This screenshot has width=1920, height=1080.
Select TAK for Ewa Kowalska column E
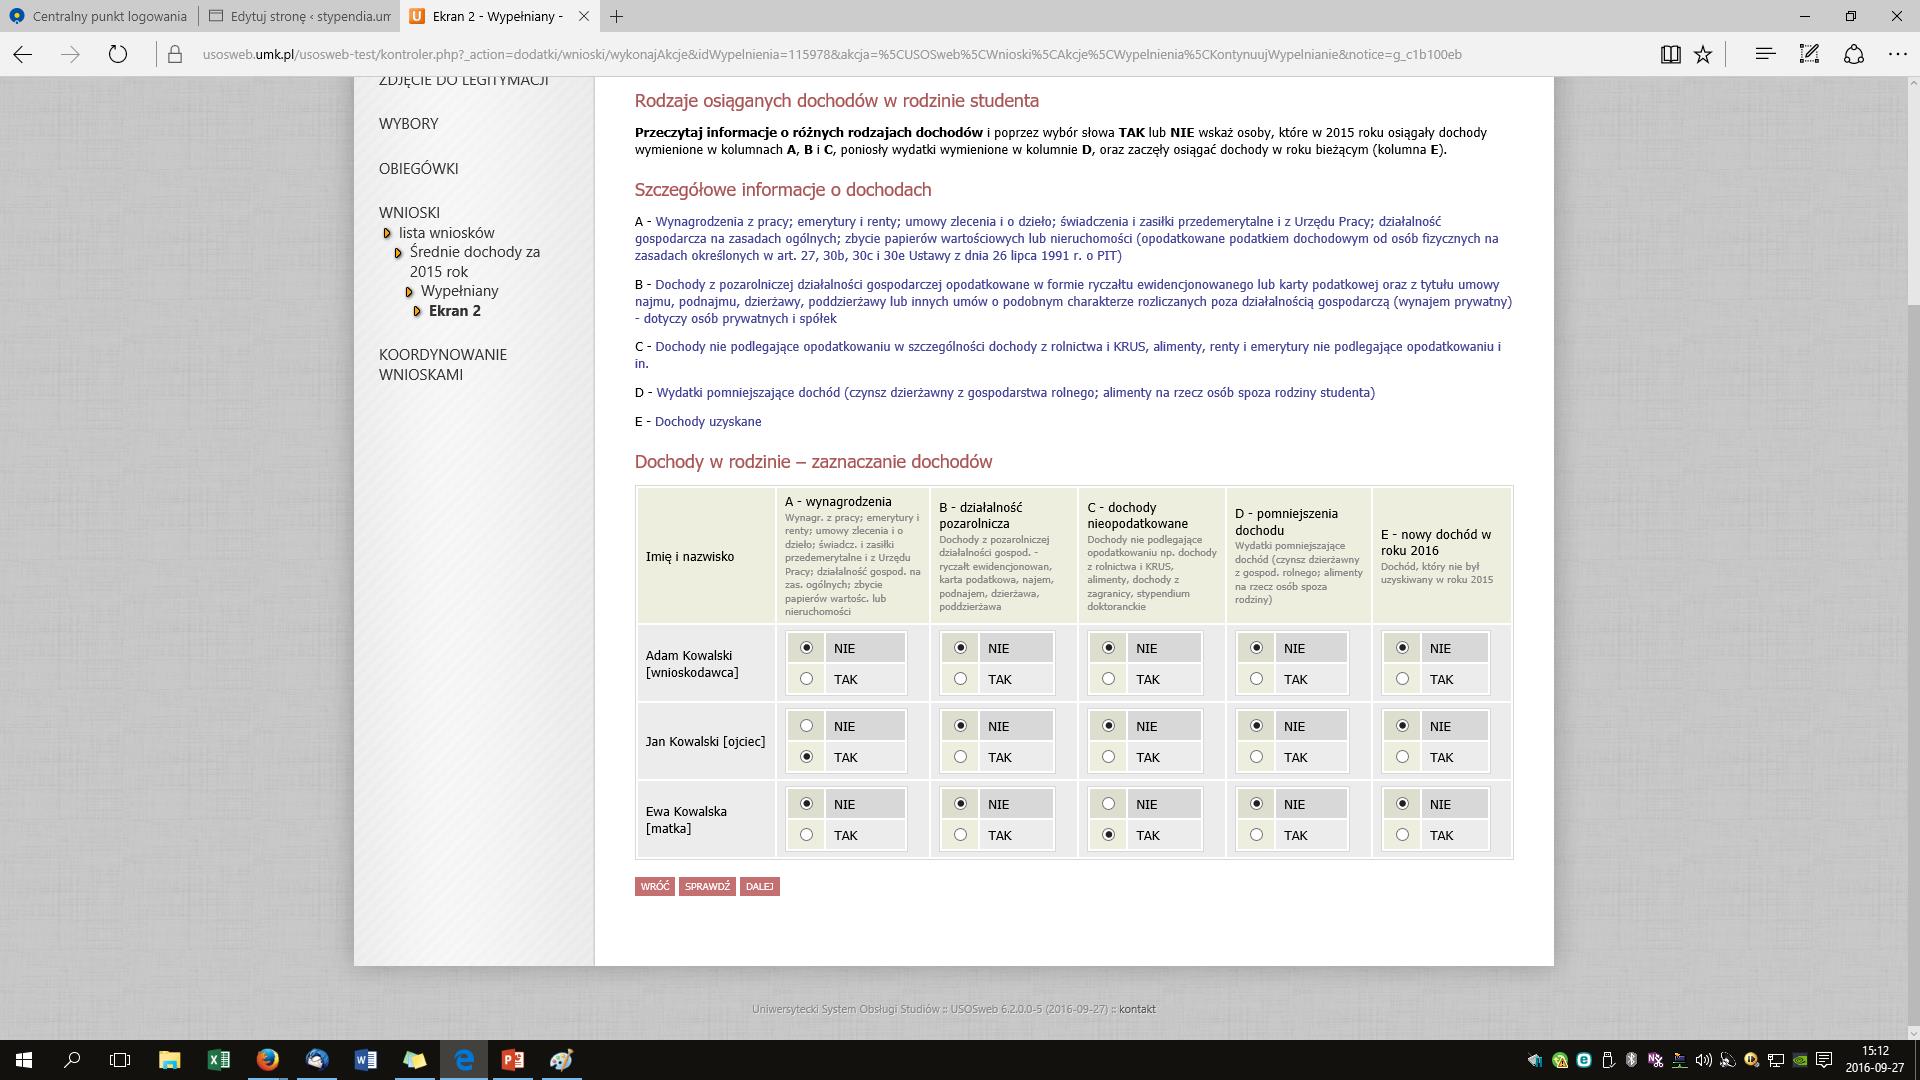(x=1402, y=835)
